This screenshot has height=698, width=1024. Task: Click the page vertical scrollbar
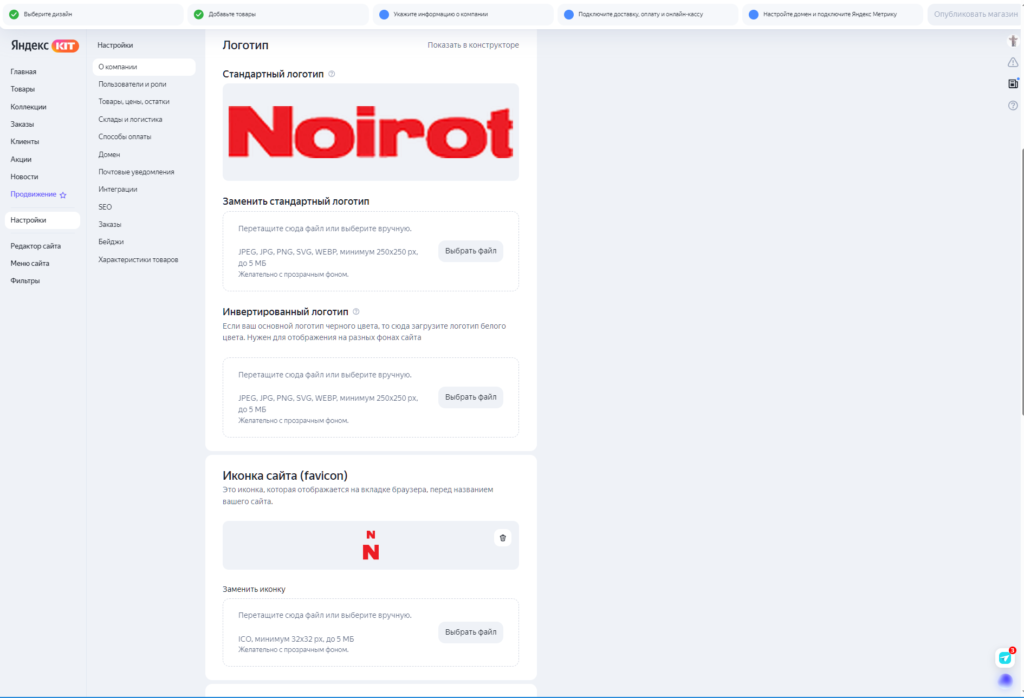1021,281
